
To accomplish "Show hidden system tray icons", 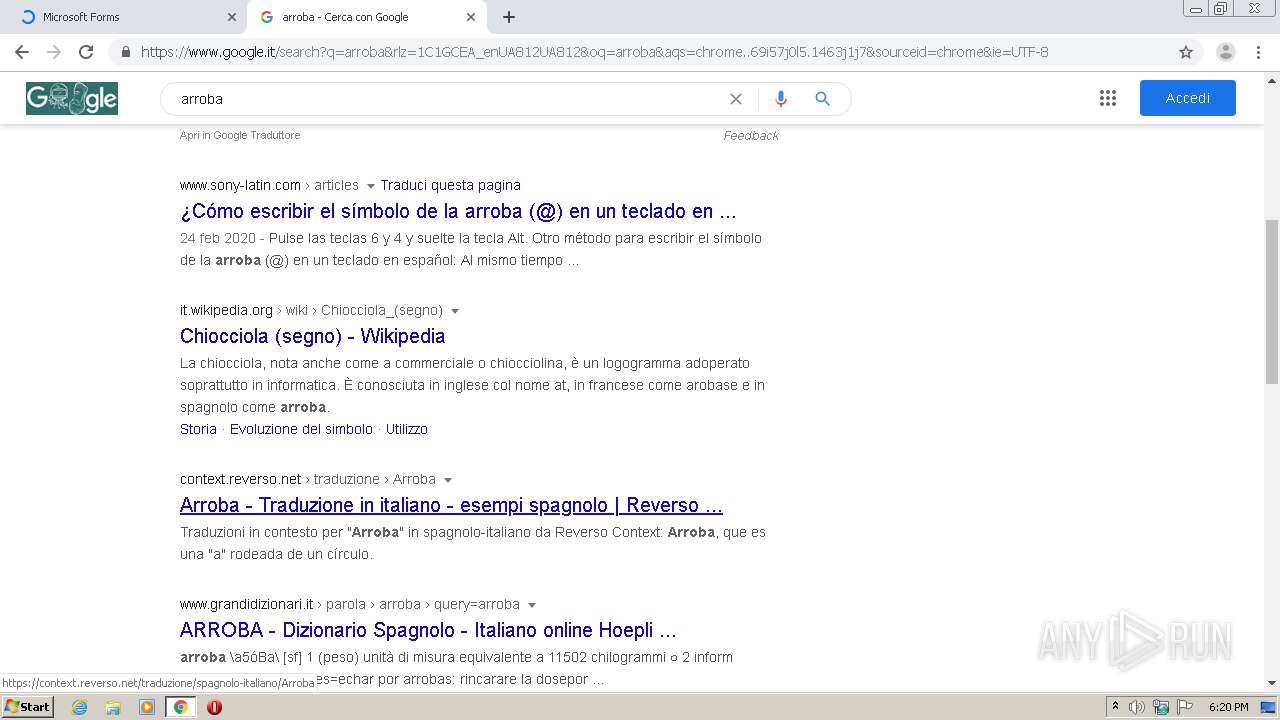I will 1115,707.
